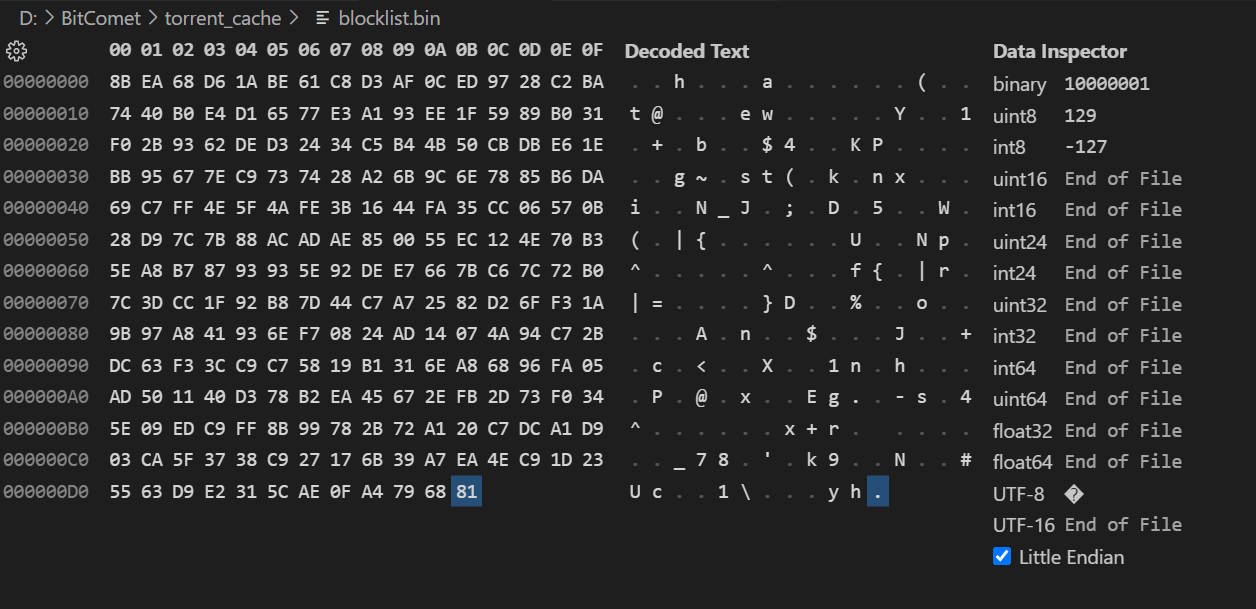
Task: Open the D: drive breadcrumb
Action: (28, 18)
